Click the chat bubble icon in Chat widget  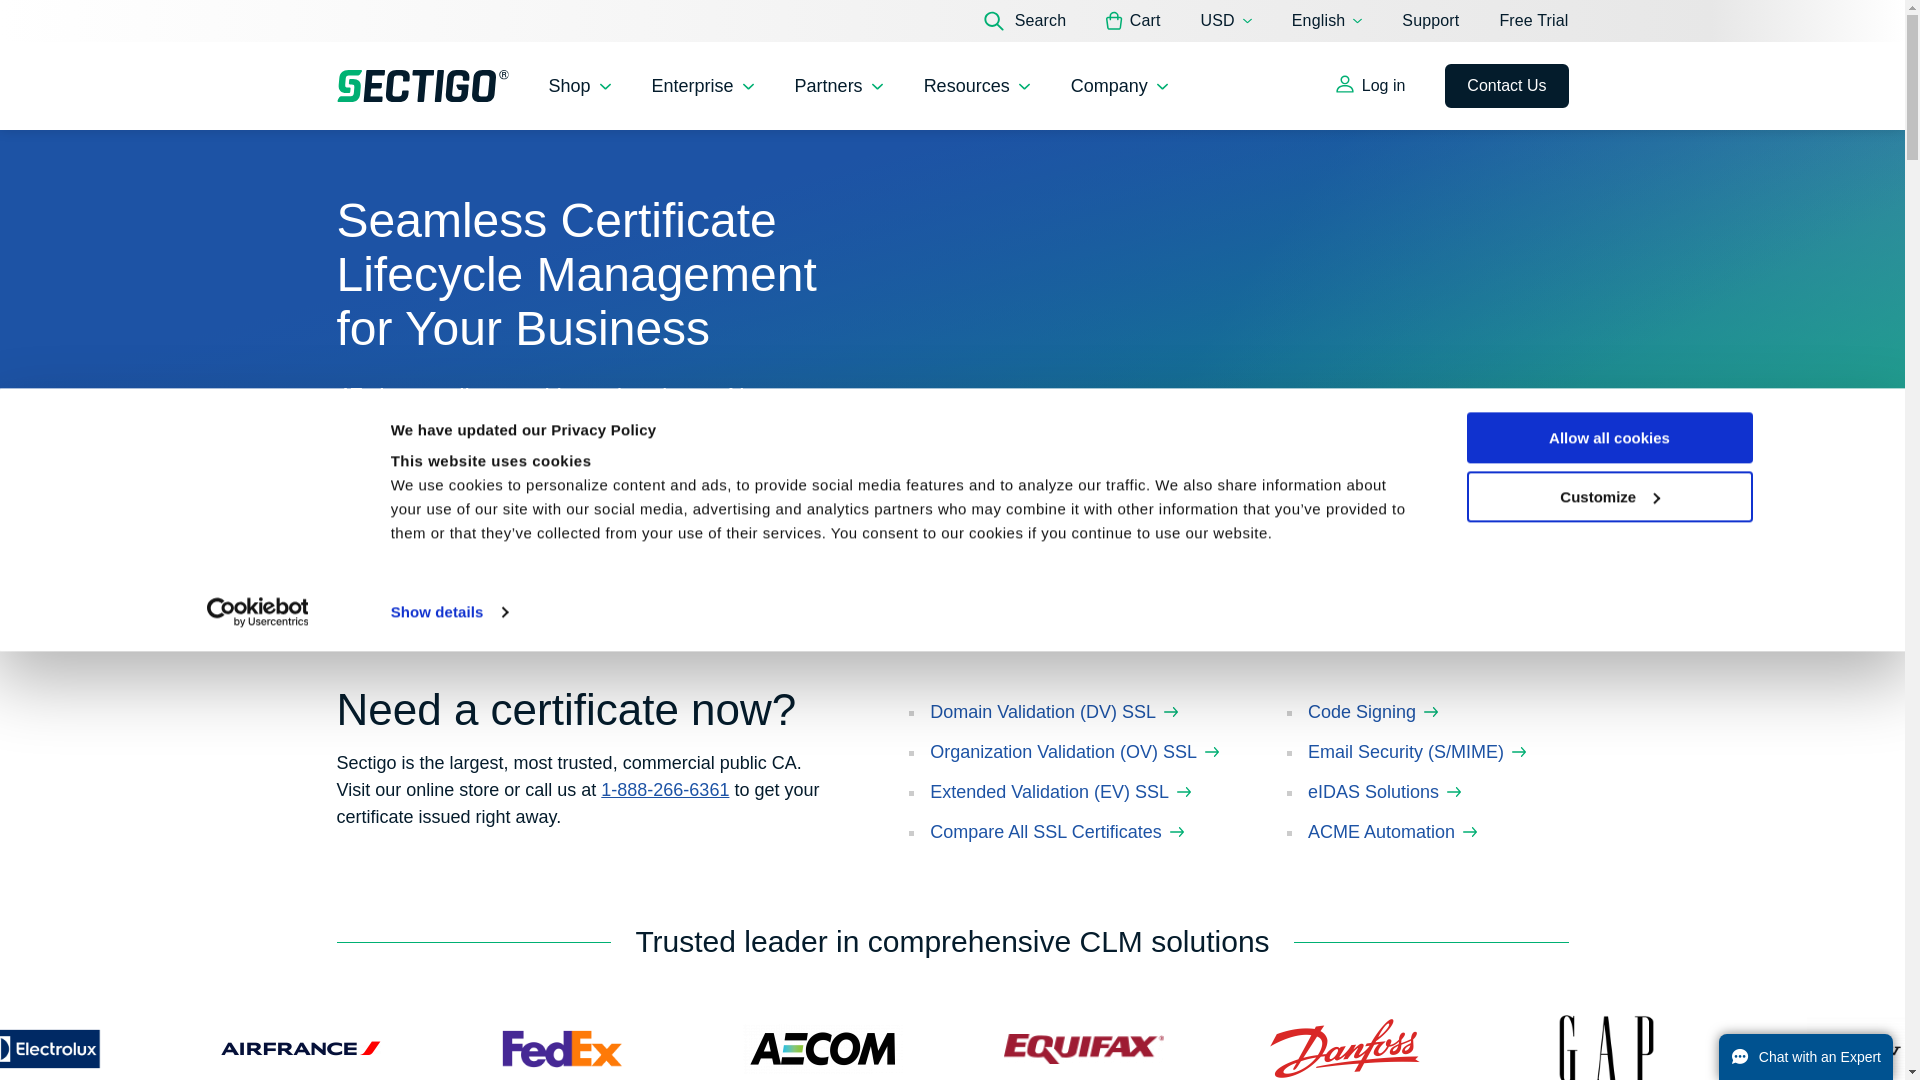[1739, 1057]
